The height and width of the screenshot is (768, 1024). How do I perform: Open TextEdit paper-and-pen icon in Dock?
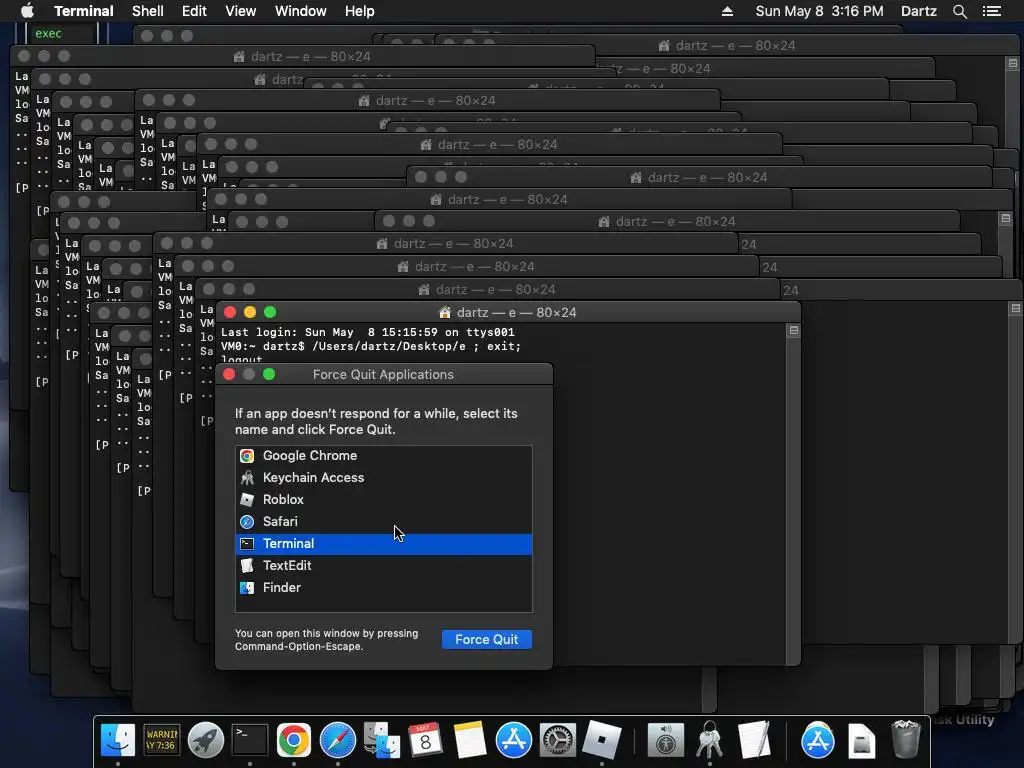click(x=754, y=740)
